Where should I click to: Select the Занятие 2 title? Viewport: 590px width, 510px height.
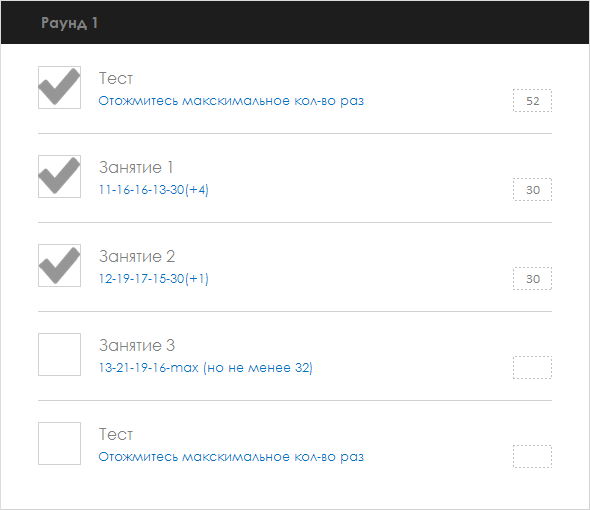click(x=137, y=256)
